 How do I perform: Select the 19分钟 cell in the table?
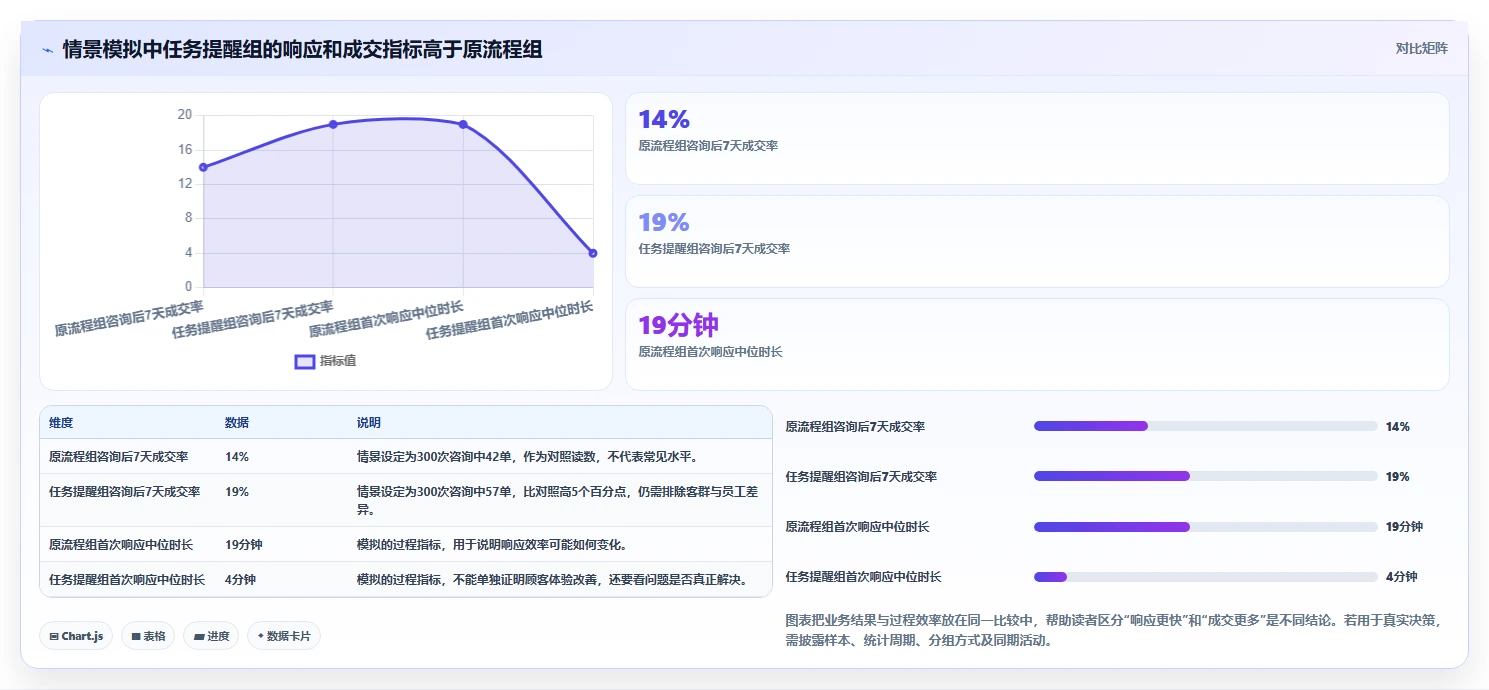pyautogui.click(x=243, y=545)
